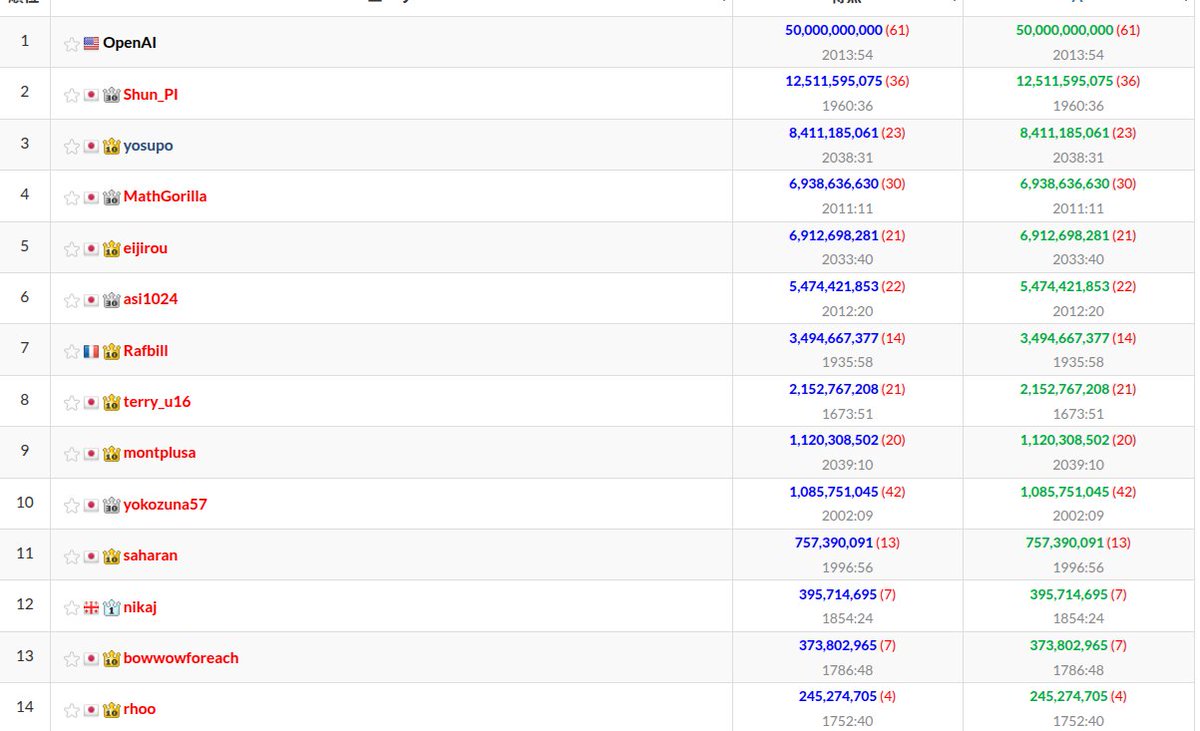Open the montplusa user profile link
Screen dimensions: 1200x731
coord(160,453)
